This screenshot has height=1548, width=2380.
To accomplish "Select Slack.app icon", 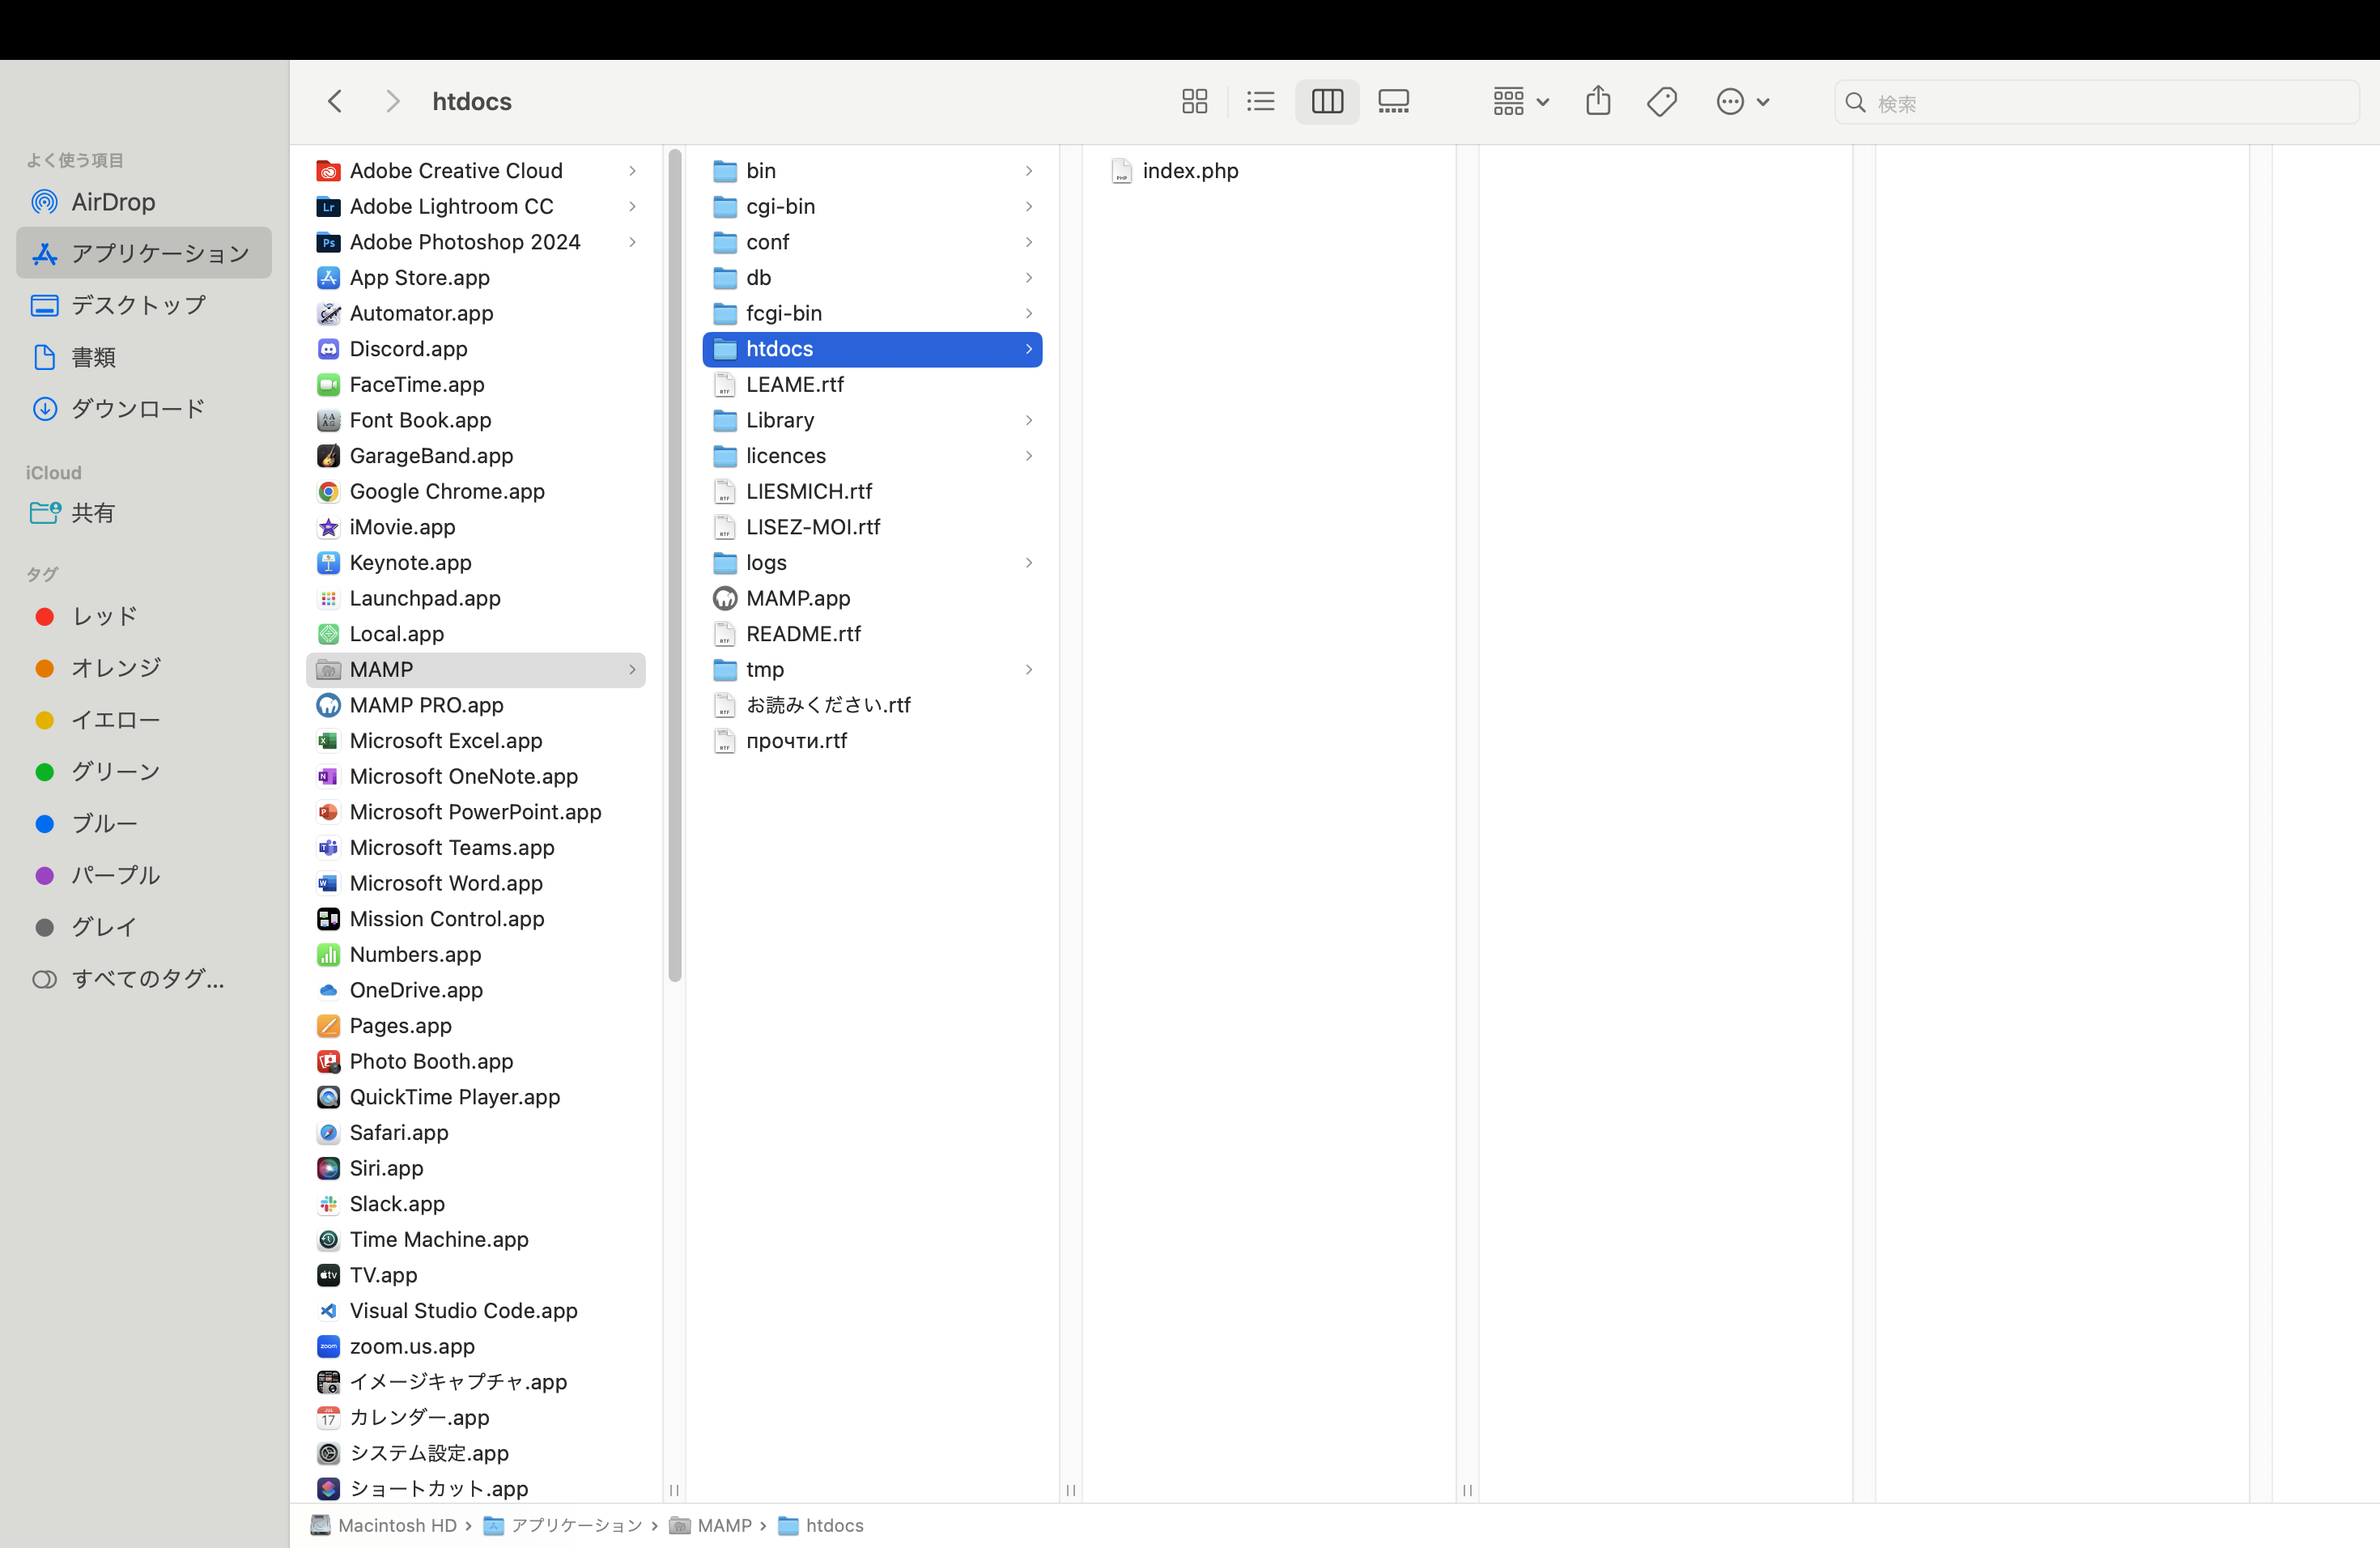I will [328, 1204].
